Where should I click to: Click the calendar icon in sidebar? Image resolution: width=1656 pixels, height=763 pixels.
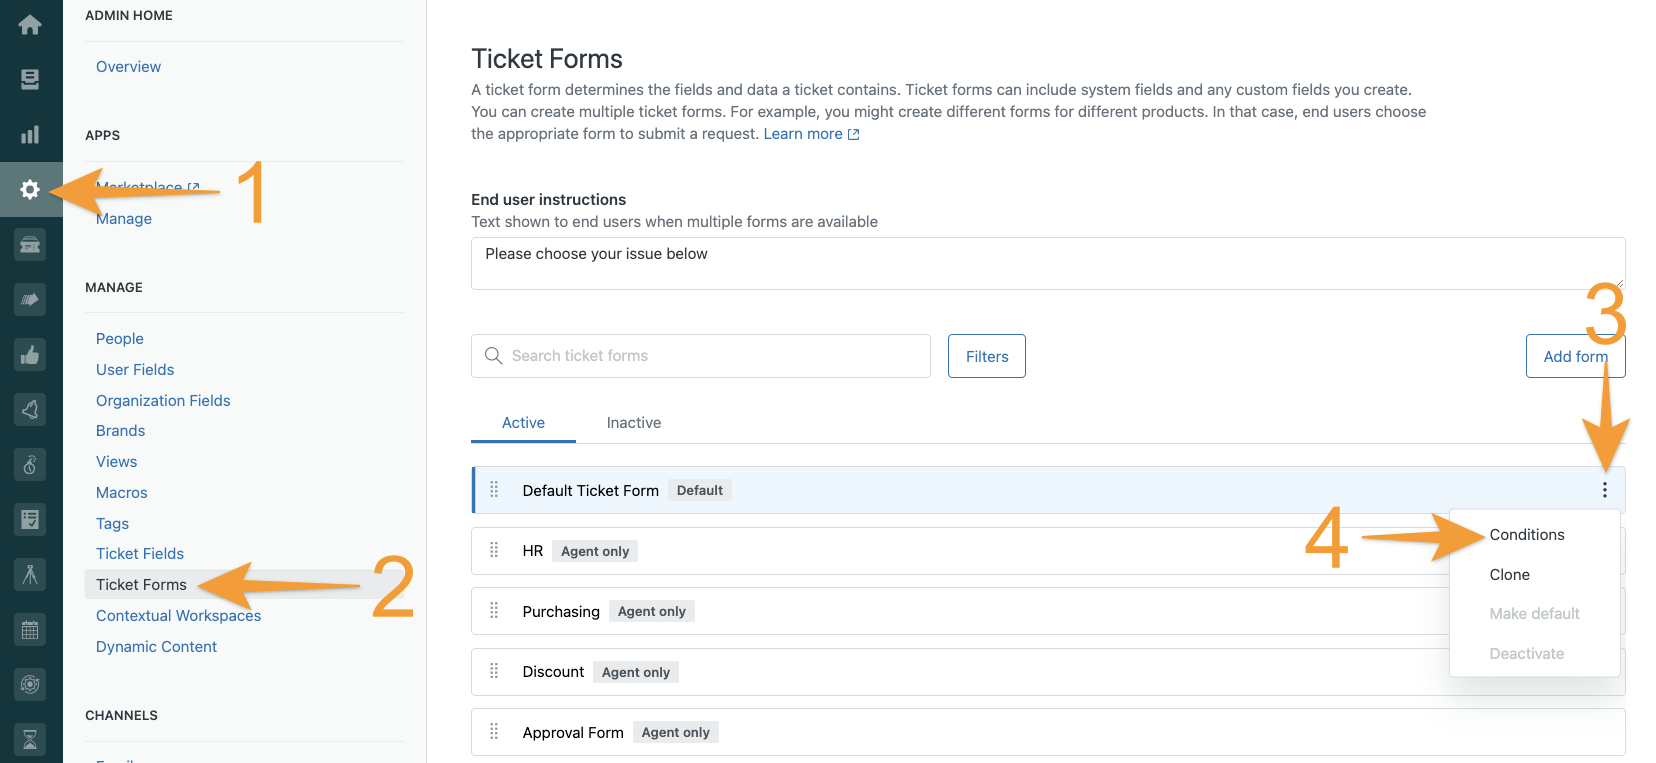click(x=30, y=630)
